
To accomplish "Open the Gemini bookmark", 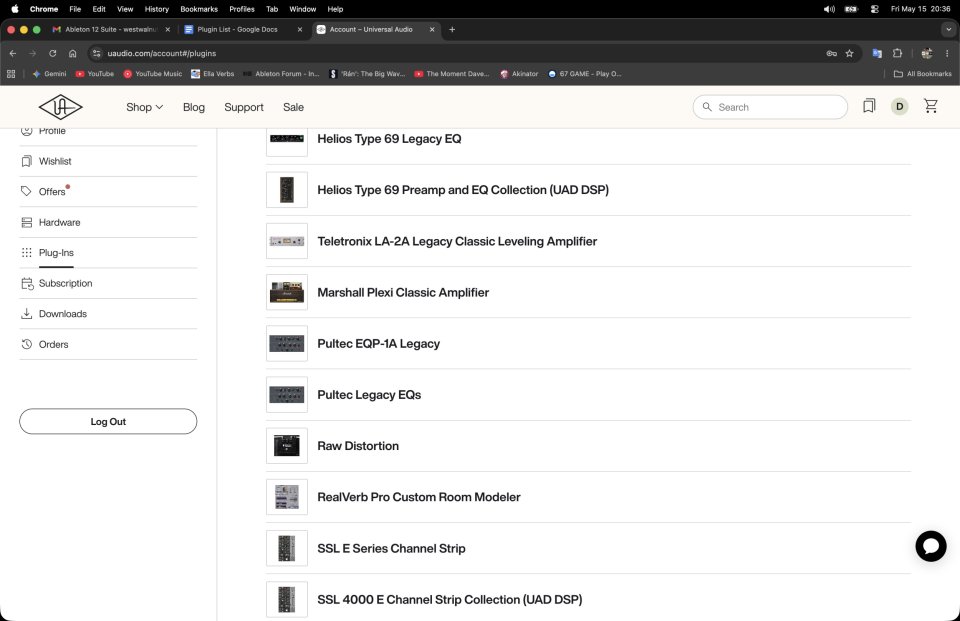I will (x=49, y=73).
